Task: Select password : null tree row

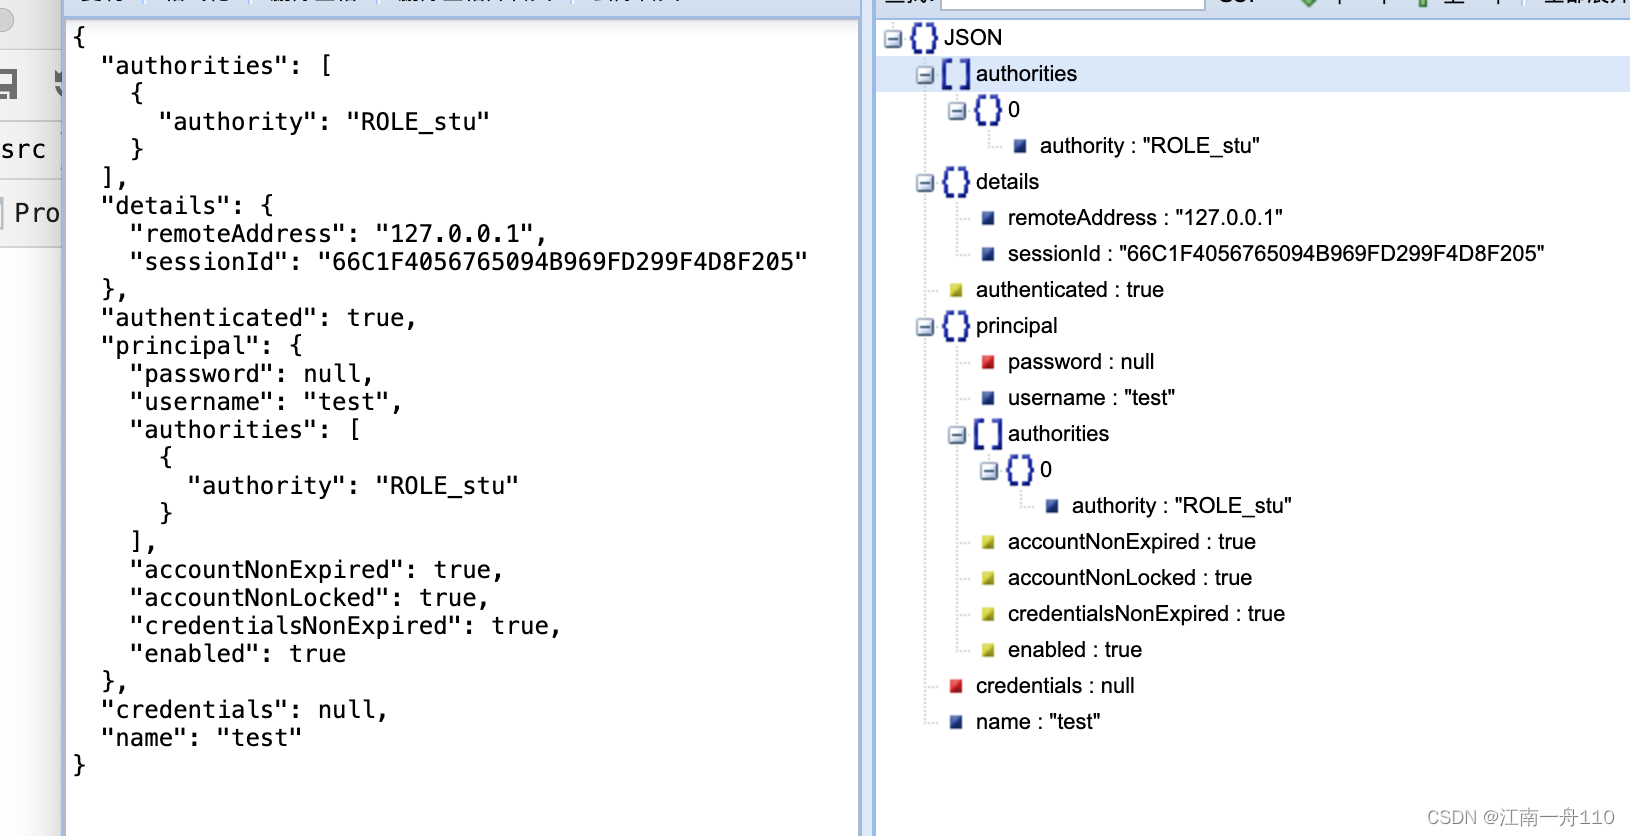Action: coord(1081,362)
